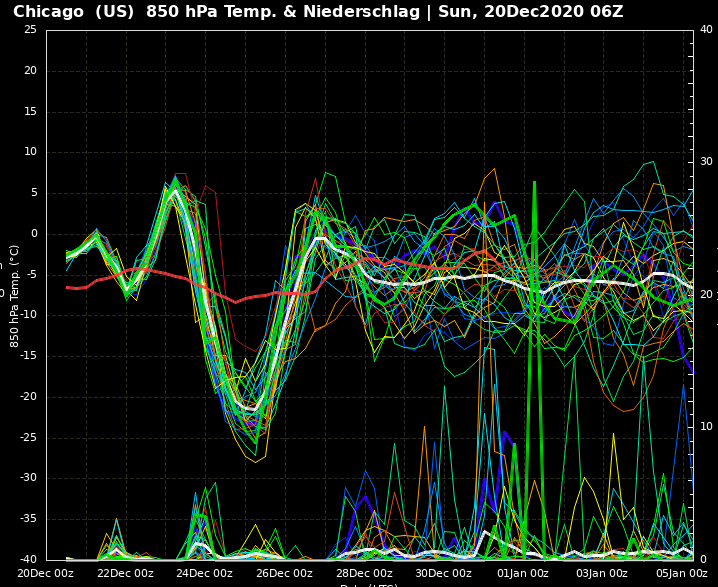Viewport: 718px width, 587px height.
Task: Click the "05Jan 00z" date label
Action: [x=682, y=573]
